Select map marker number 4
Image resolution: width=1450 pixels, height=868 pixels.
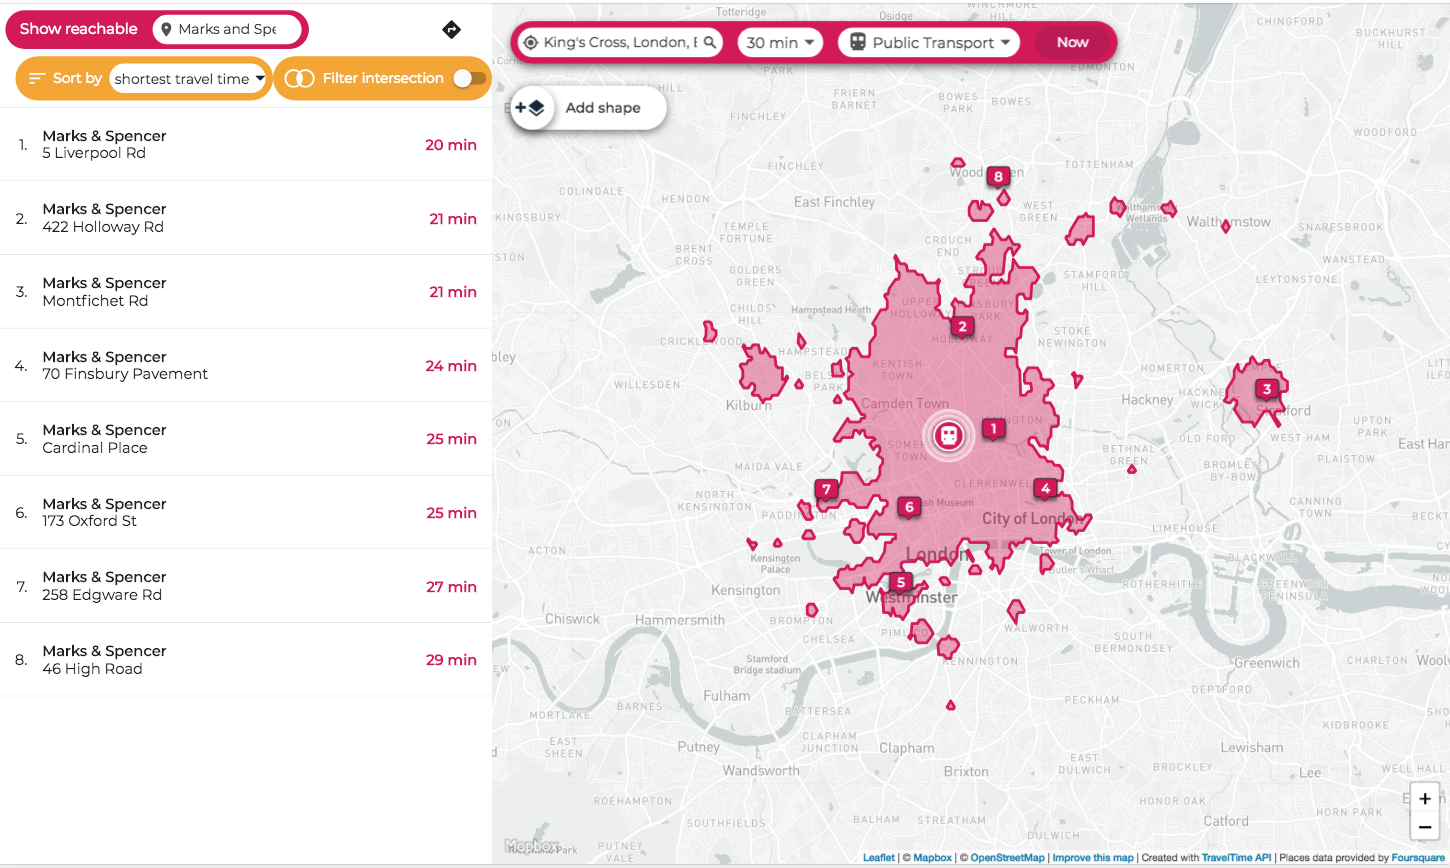pos(1045,489)
